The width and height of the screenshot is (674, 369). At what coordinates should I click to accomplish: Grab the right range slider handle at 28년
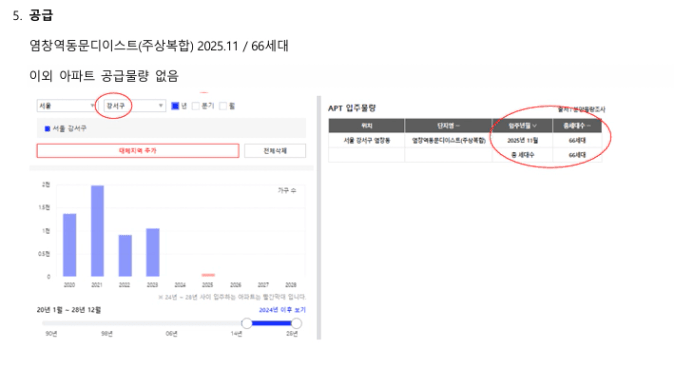[x=296, y=323]
